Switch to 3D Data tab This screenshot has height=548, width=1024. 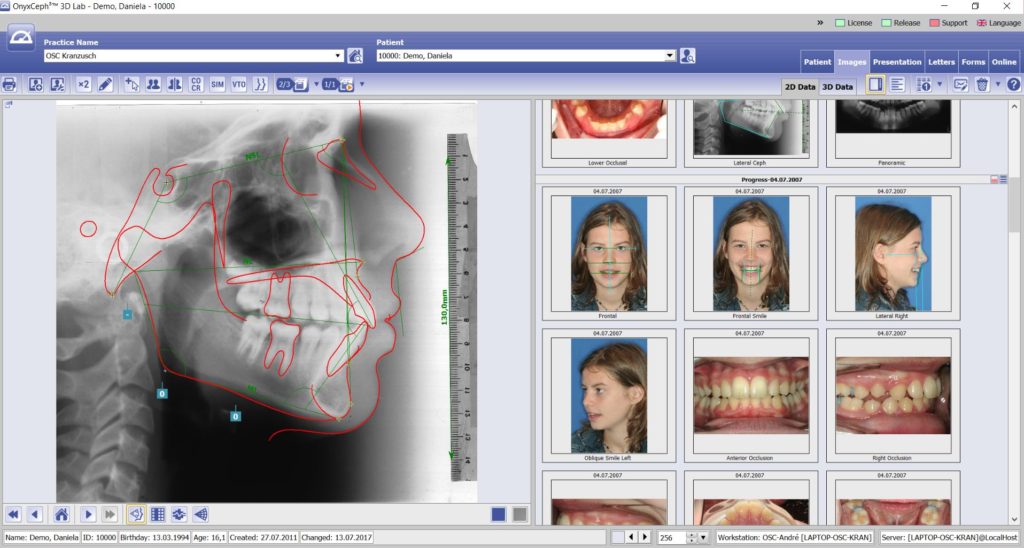tap(837, 86)
